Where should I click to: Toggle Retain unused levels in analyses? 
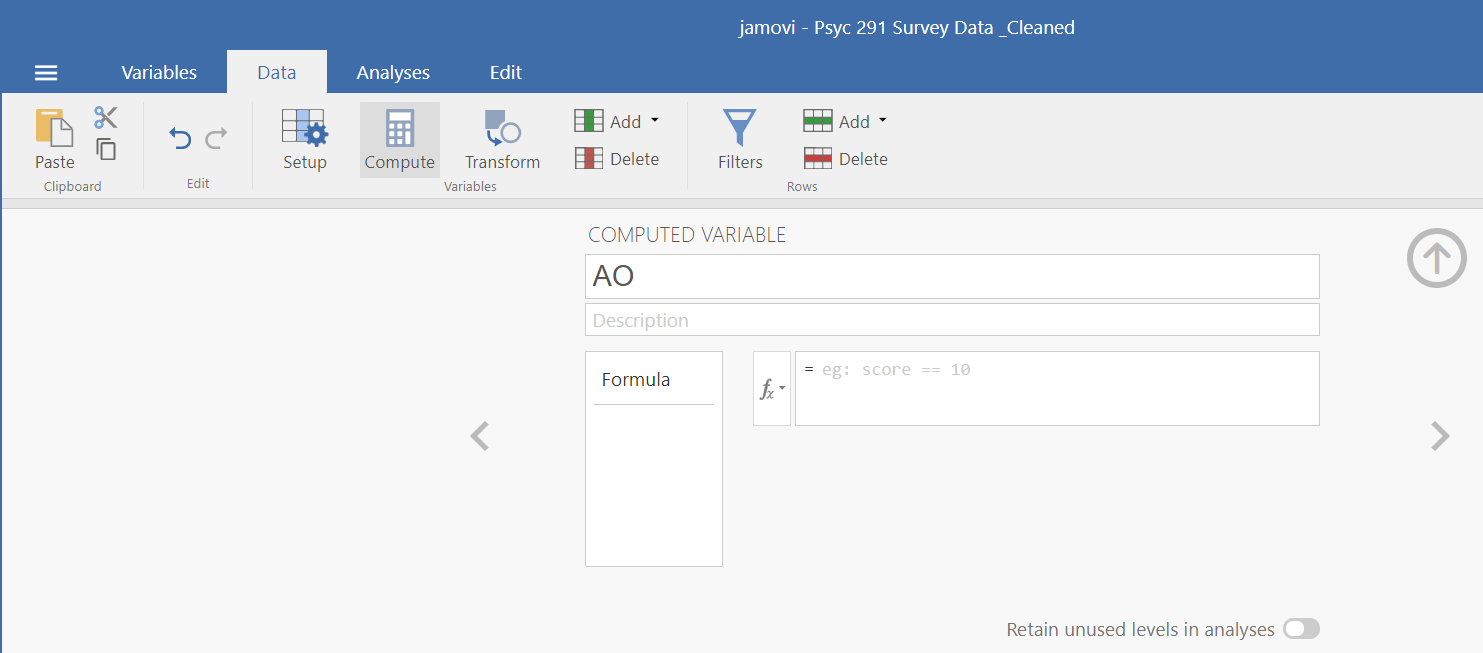(x=1302, y=629)
